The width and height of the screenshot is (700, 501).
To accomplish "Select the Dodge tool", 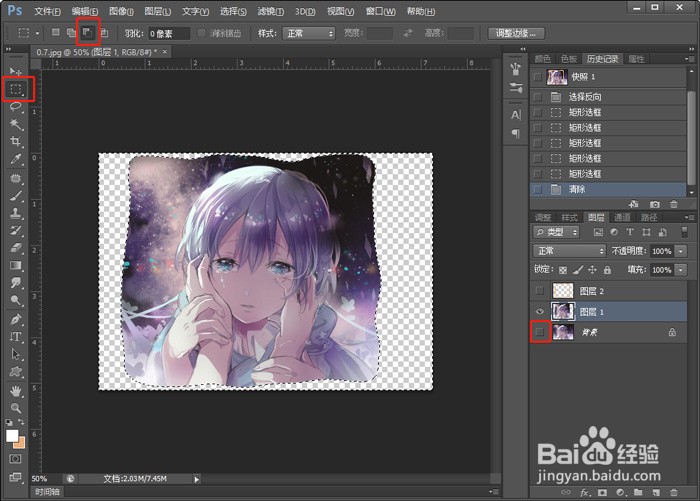I will tap(16, 300).
